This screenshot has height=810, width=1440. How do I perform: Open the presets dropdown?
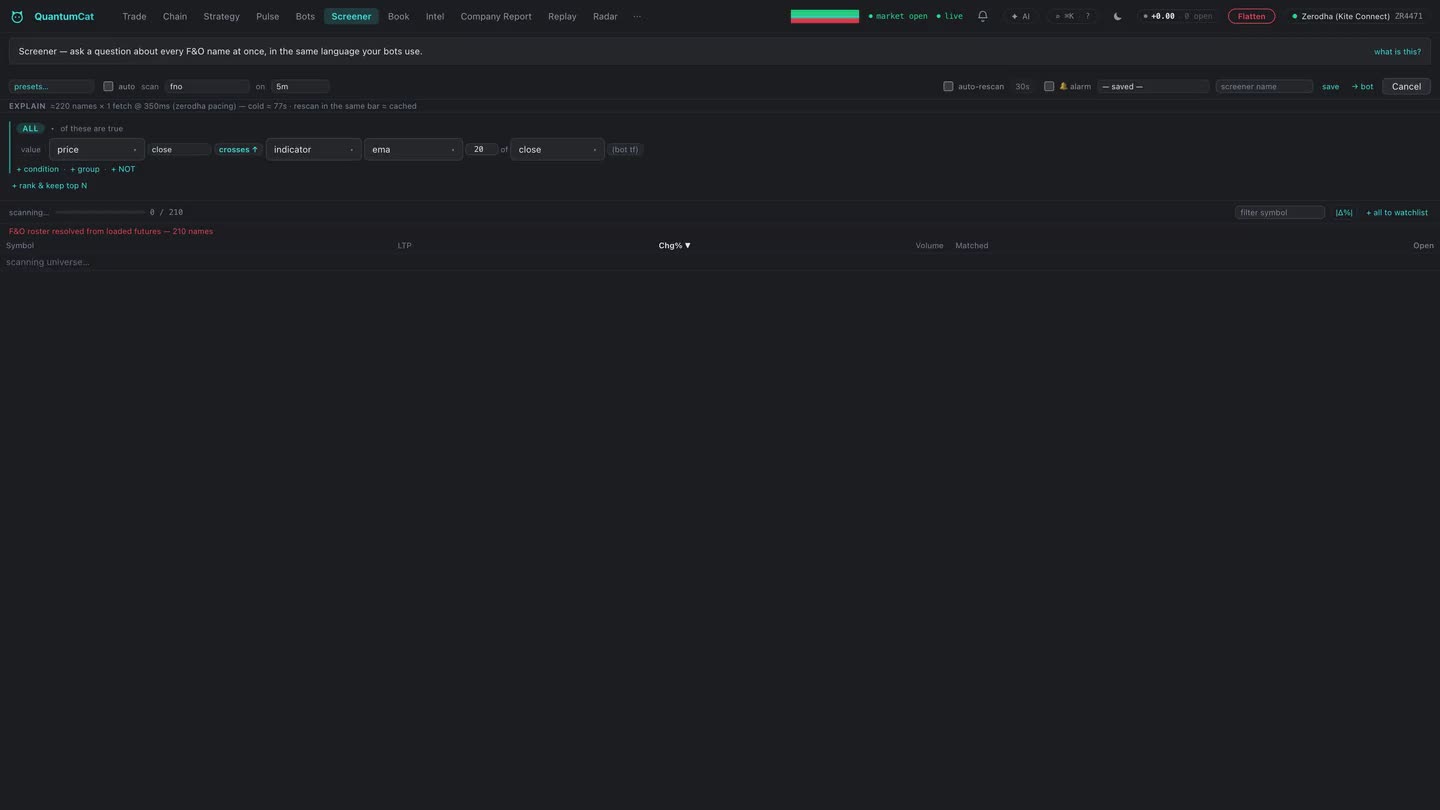51,86
